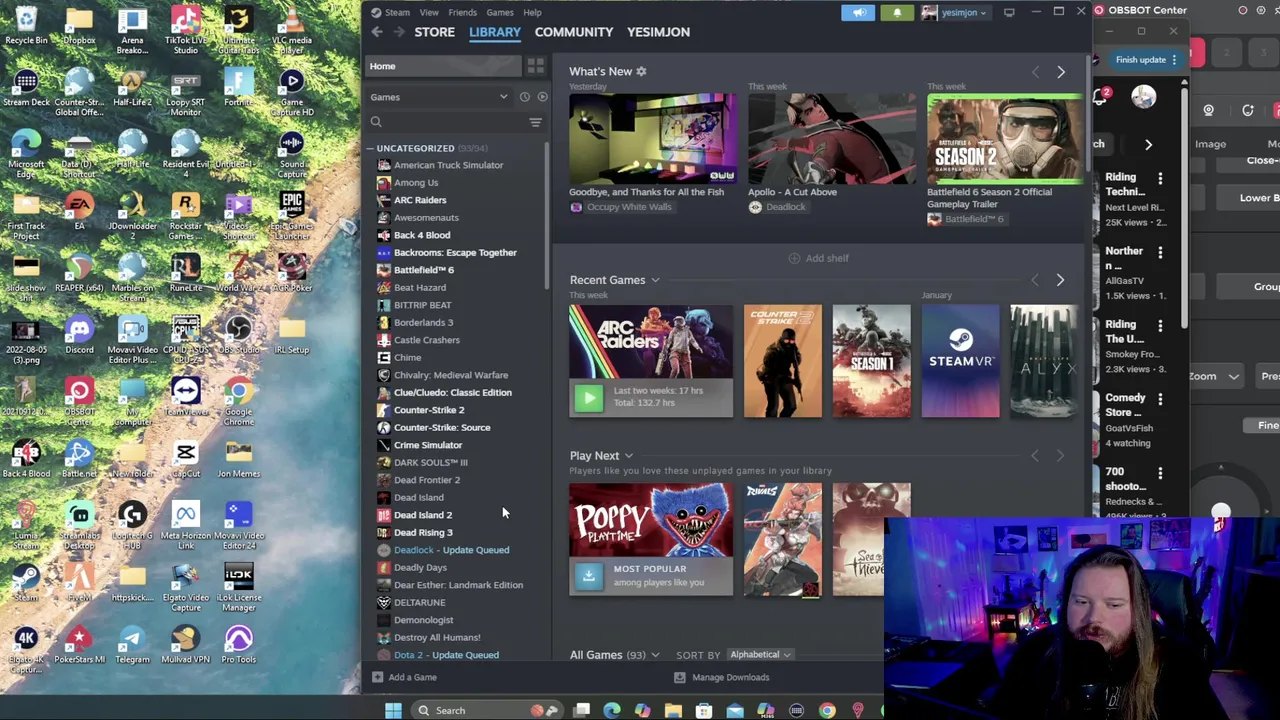The image size is (1280, 720).
Task: Open advanced filter icon next to library search
Action: [535, 122]
